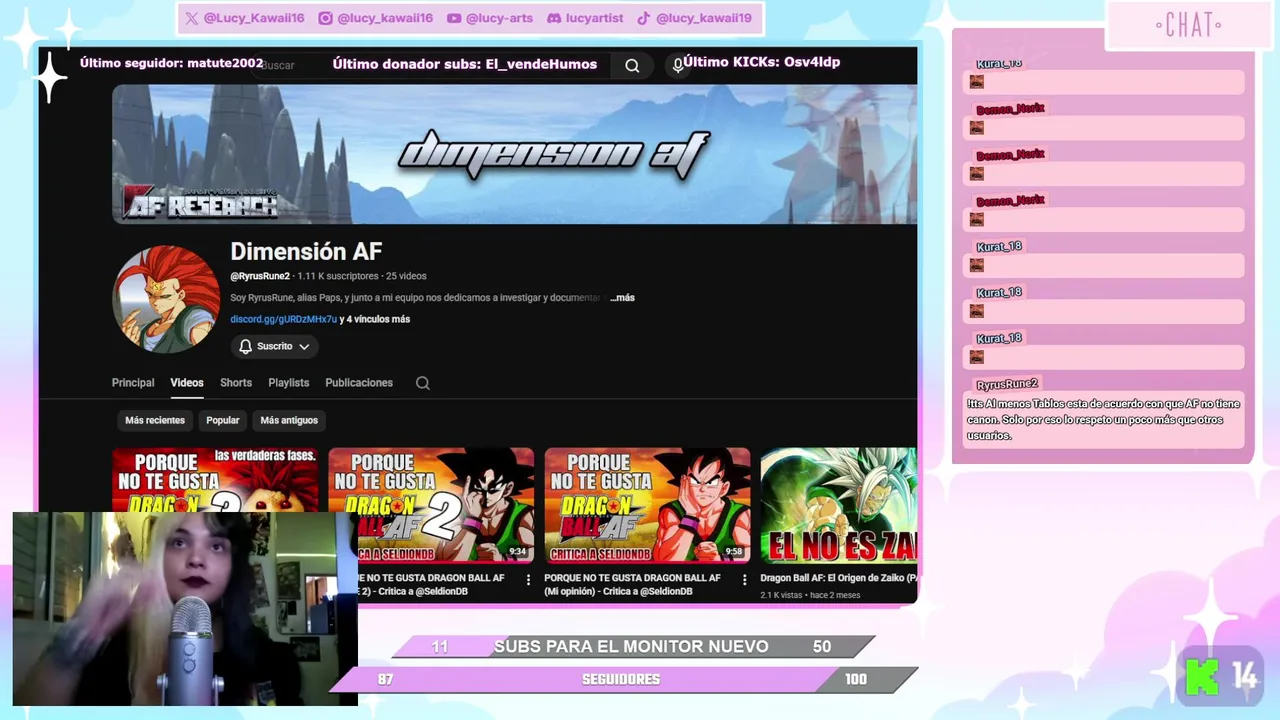This screenshot has width=1280, height=720.
Task: Expand channel description with '...más'
Action: (622, 297)
